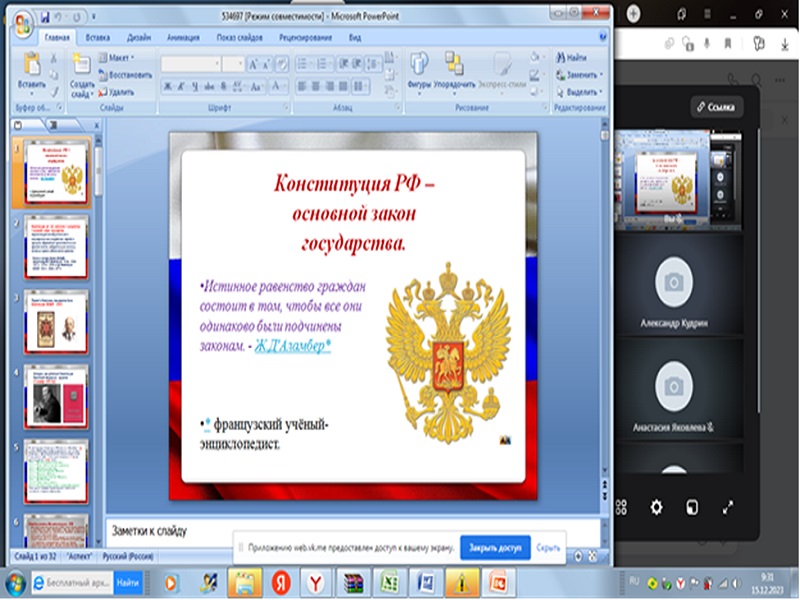
Task: Switch to the Дизайн tab
Action: point(139,37)
